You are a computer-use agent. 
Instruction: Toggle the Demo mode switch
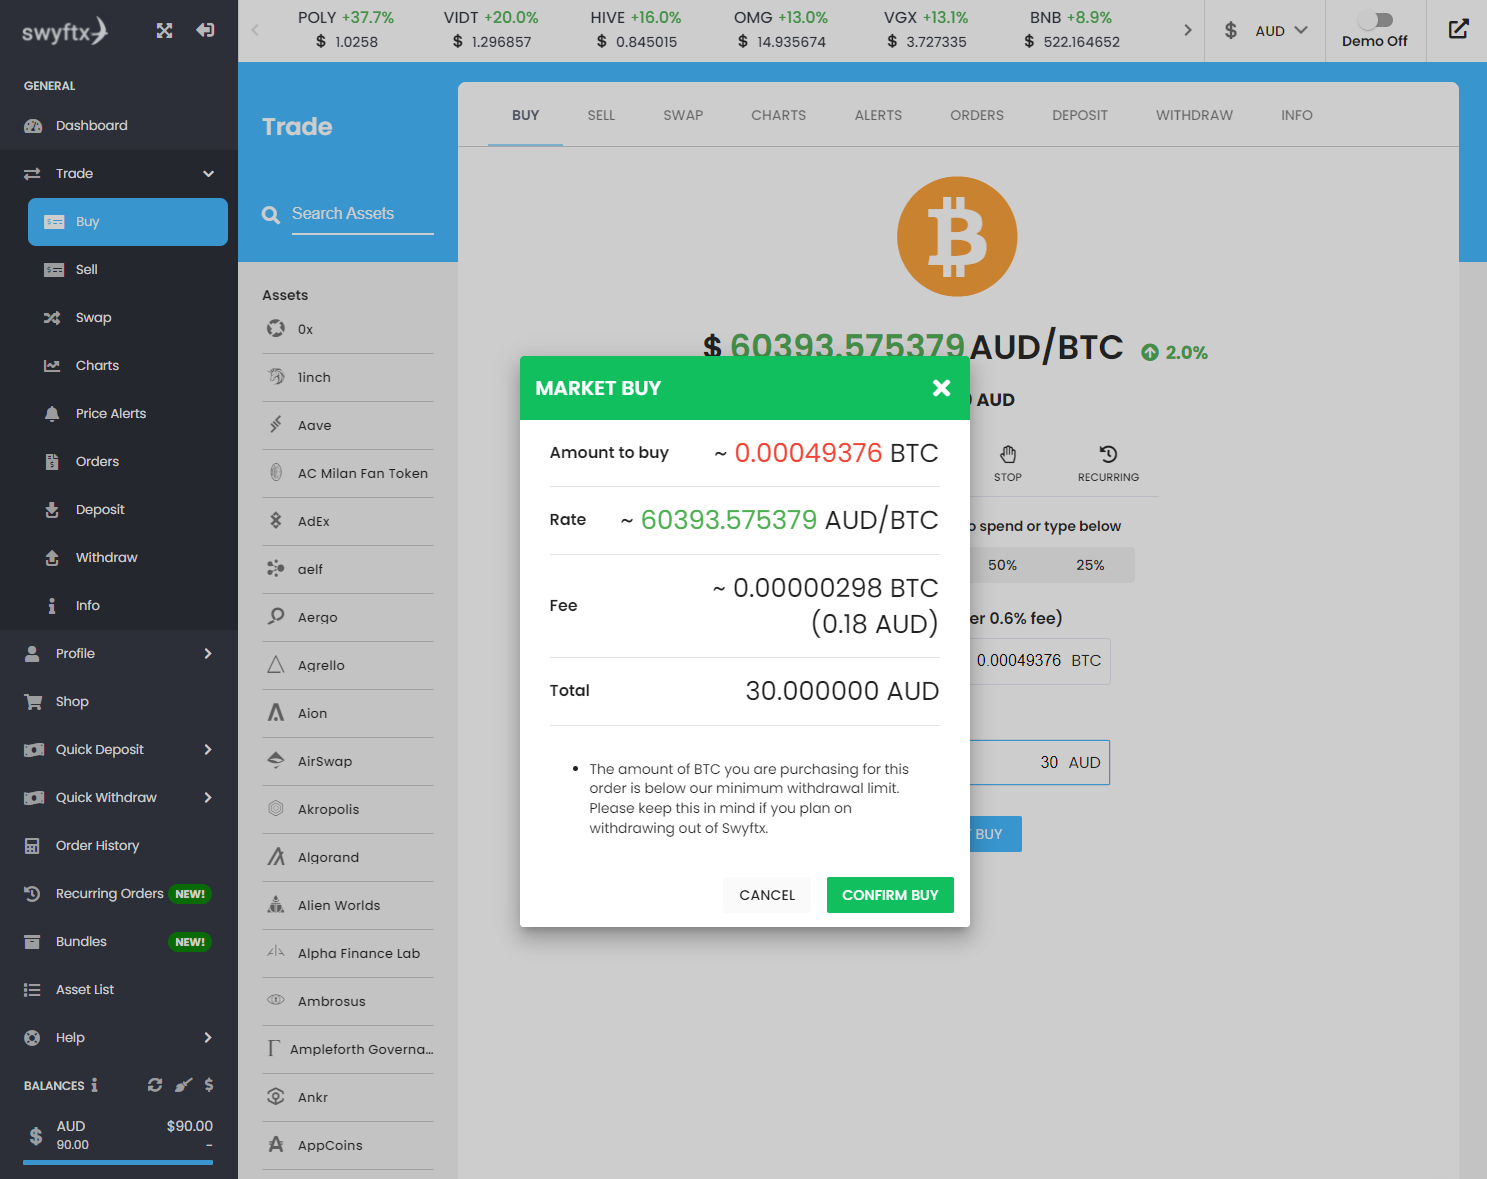coord(1375,20)
